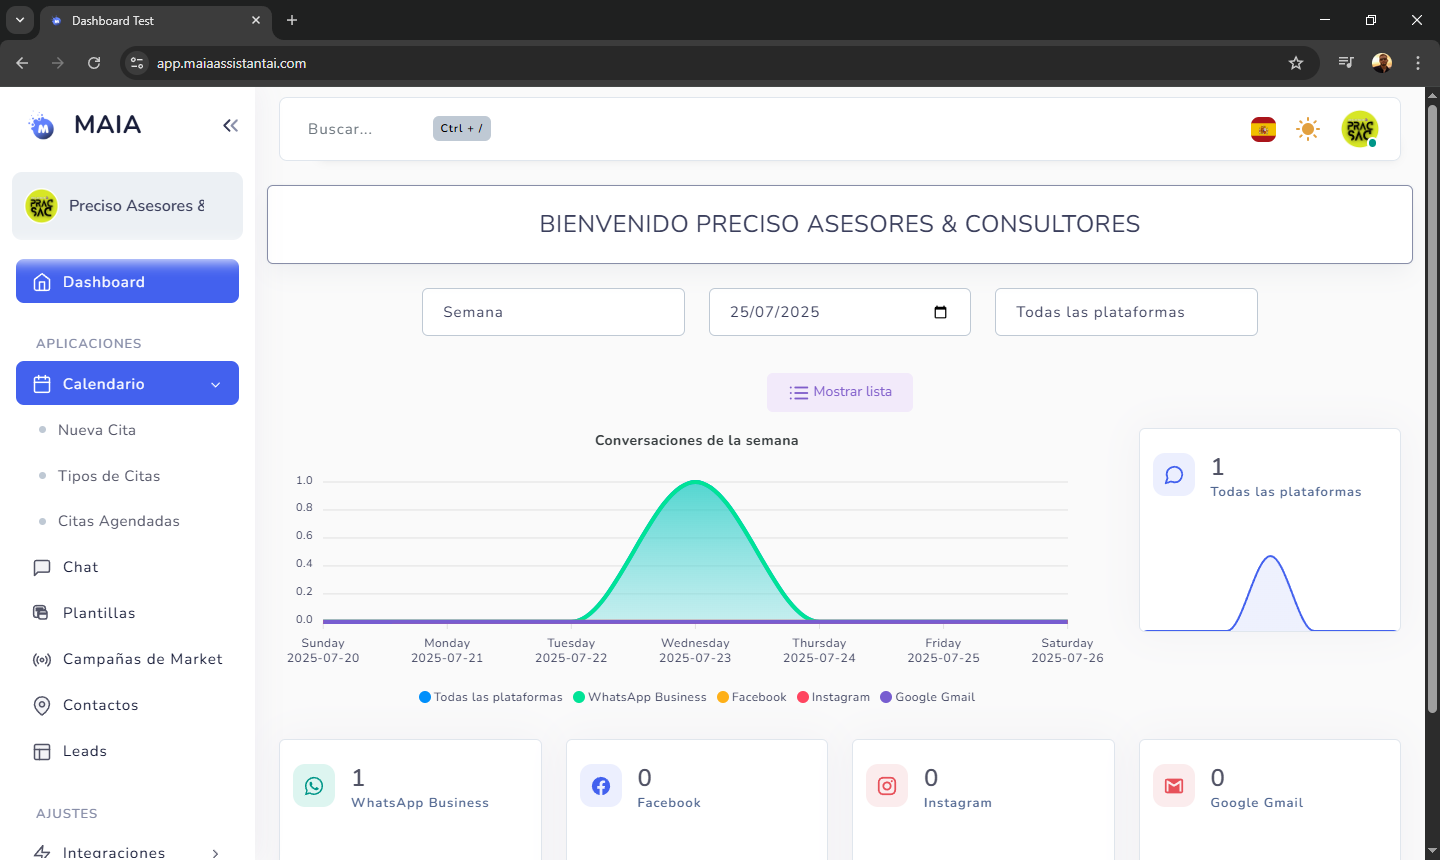The width and height of the screenshot is (1440, 860).
Task: Open the Todas las plataformas filter dropdown
Action: click(1126, 312)
